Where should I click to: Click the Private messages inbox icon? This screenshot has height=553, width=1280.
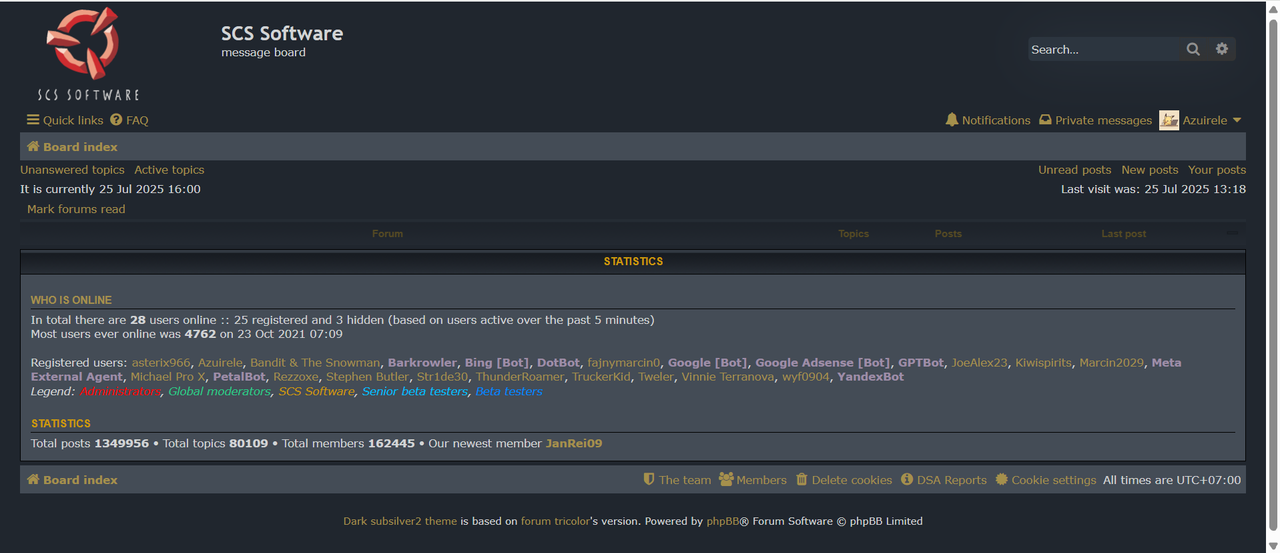coord(1045,120)
